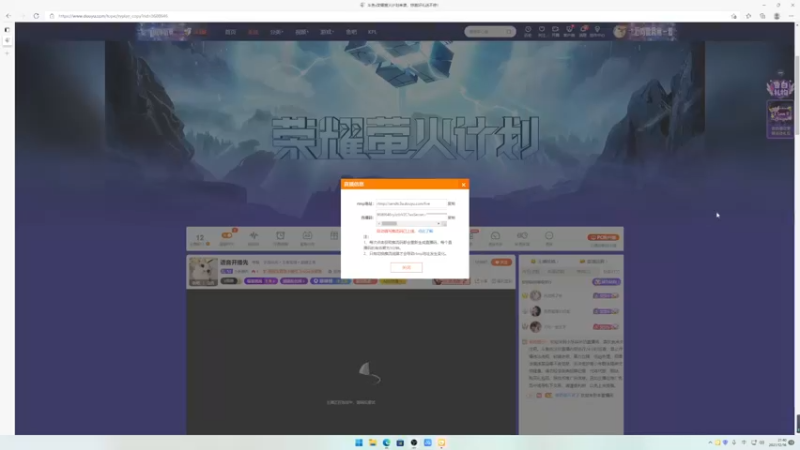Click the blue tag under room title

point(331,281)
